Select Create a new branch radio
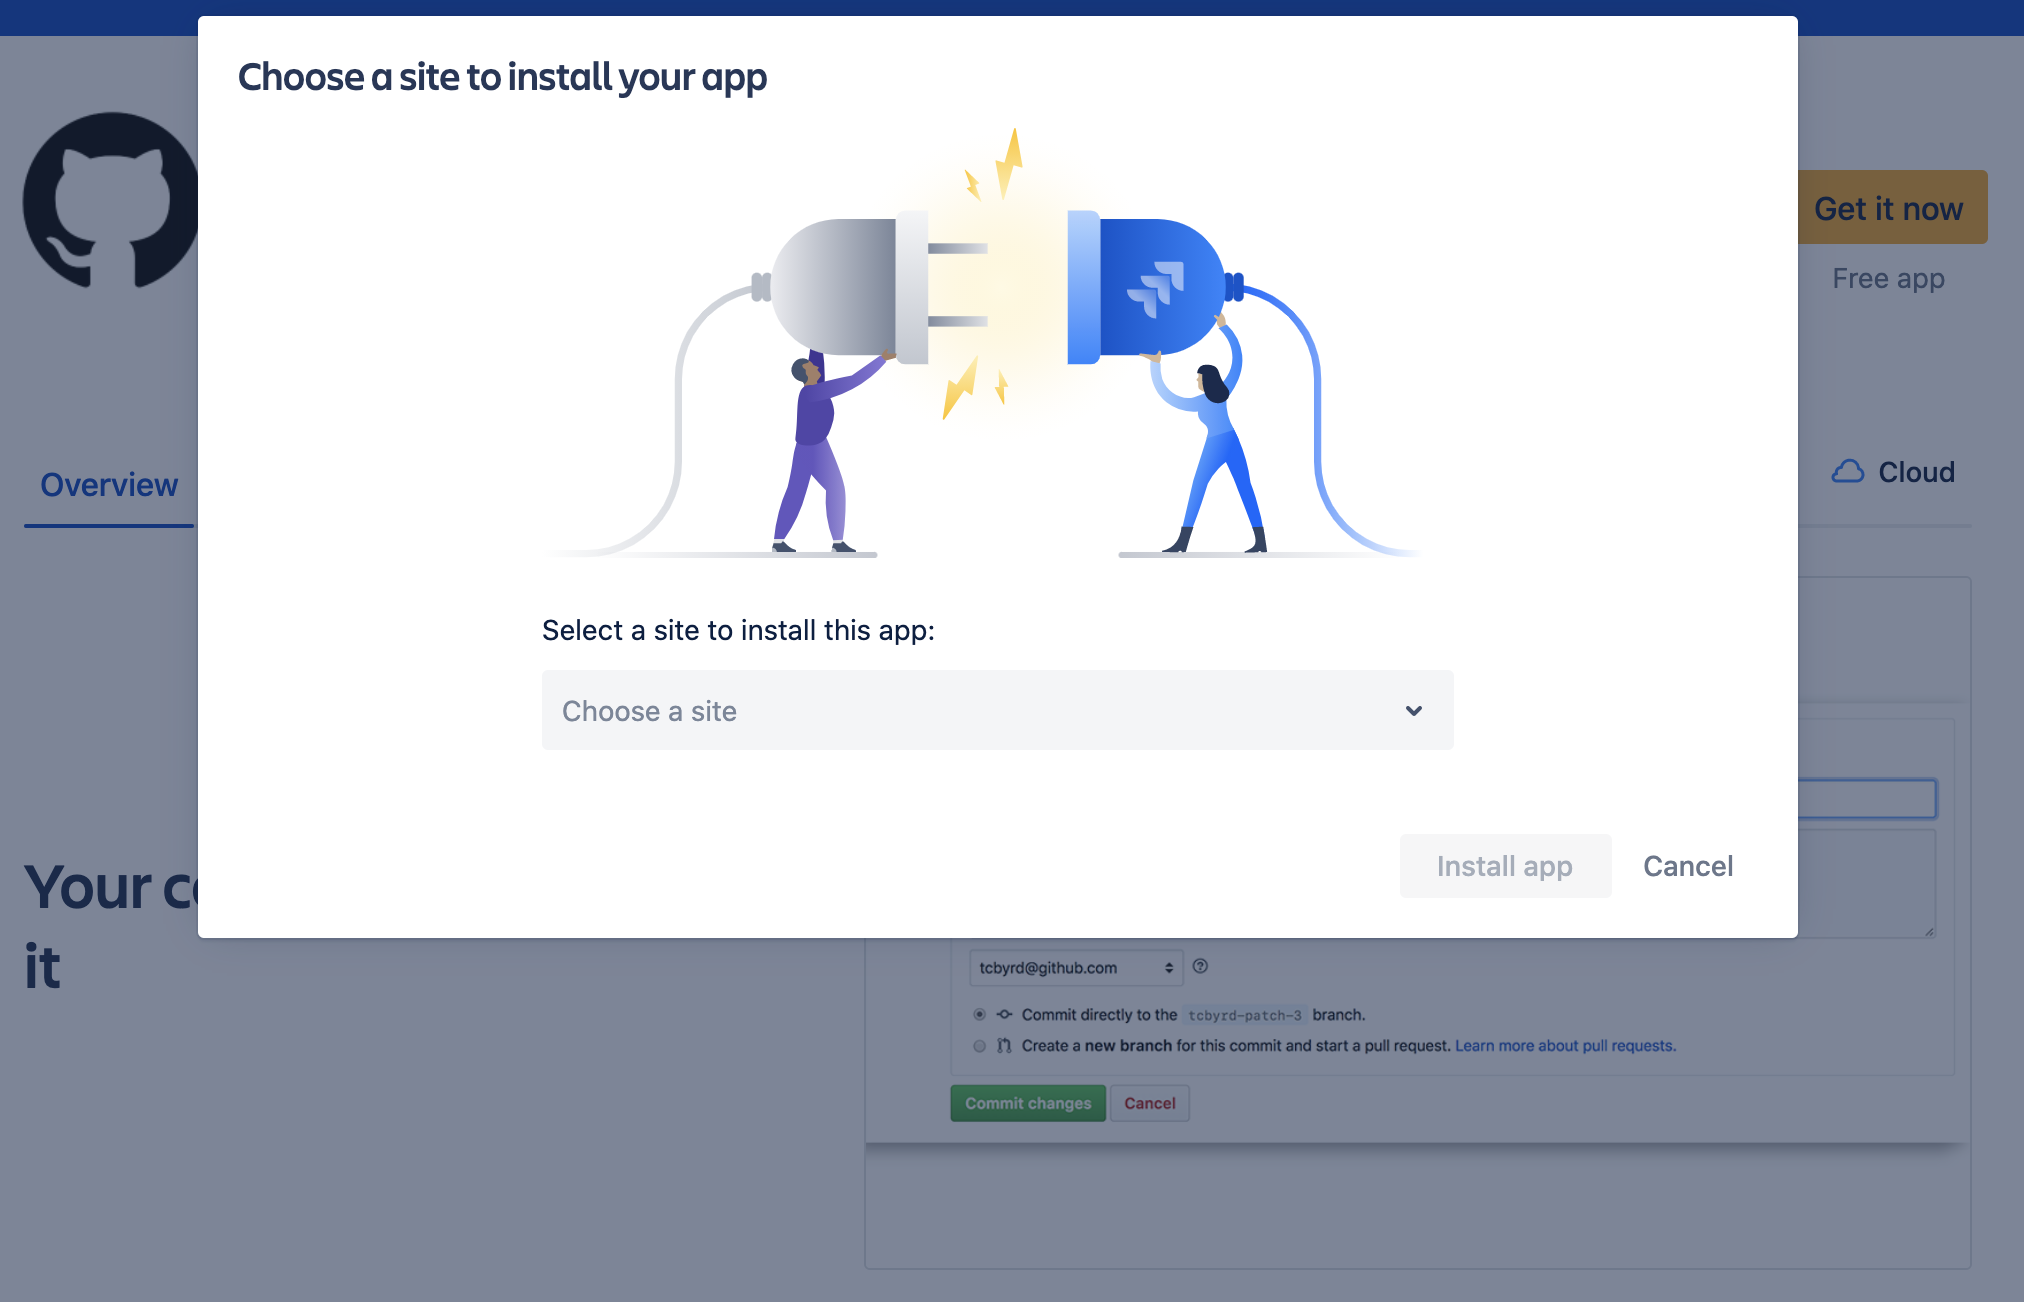Image resolution: width=2024 pixels, height=1302 pixels. click(x=980, y=1046)
